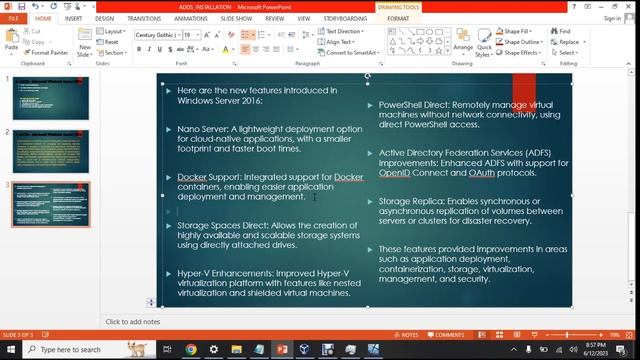
Task: Open Settings gear in taskbar
Action: (213, 349)
